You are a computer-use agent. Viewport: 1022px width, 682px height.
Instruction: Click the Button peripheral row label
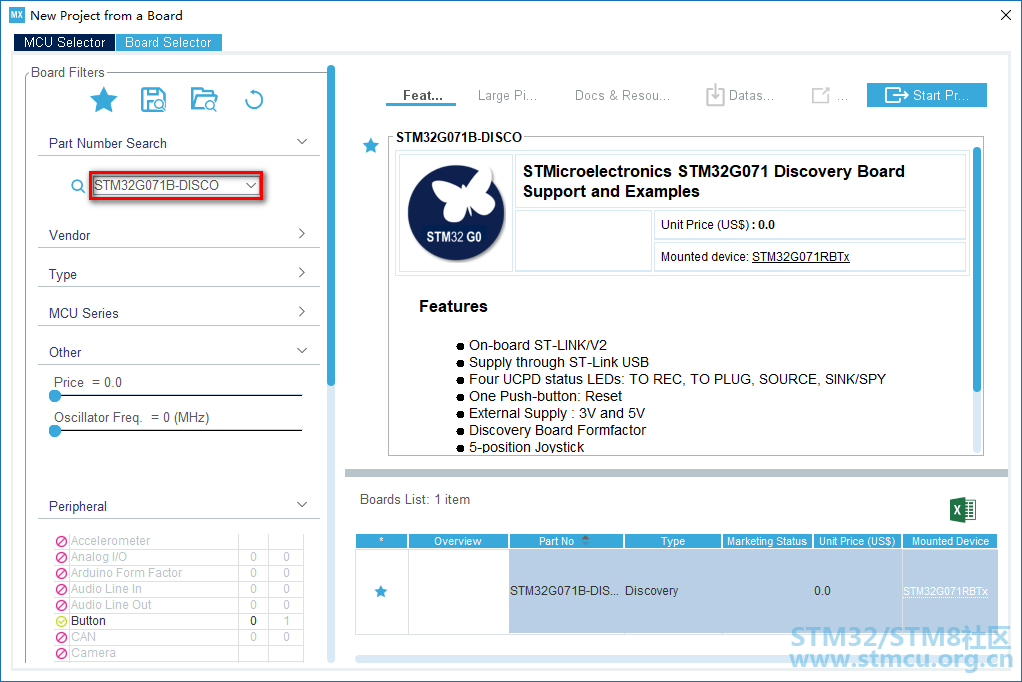(88, 621)
